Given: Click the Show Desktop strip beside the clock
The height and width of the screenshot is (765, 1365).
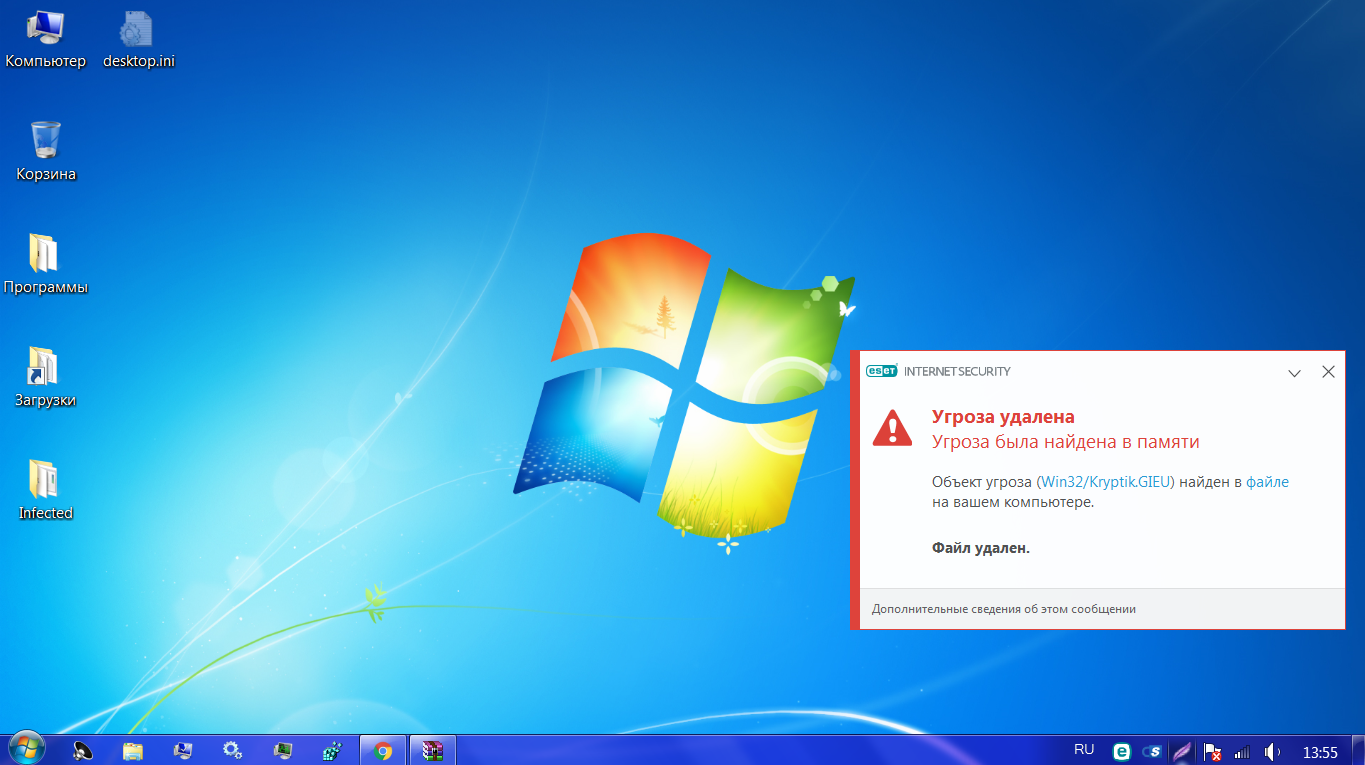Looking at the screenshot, I should (x=1358, y=751).
